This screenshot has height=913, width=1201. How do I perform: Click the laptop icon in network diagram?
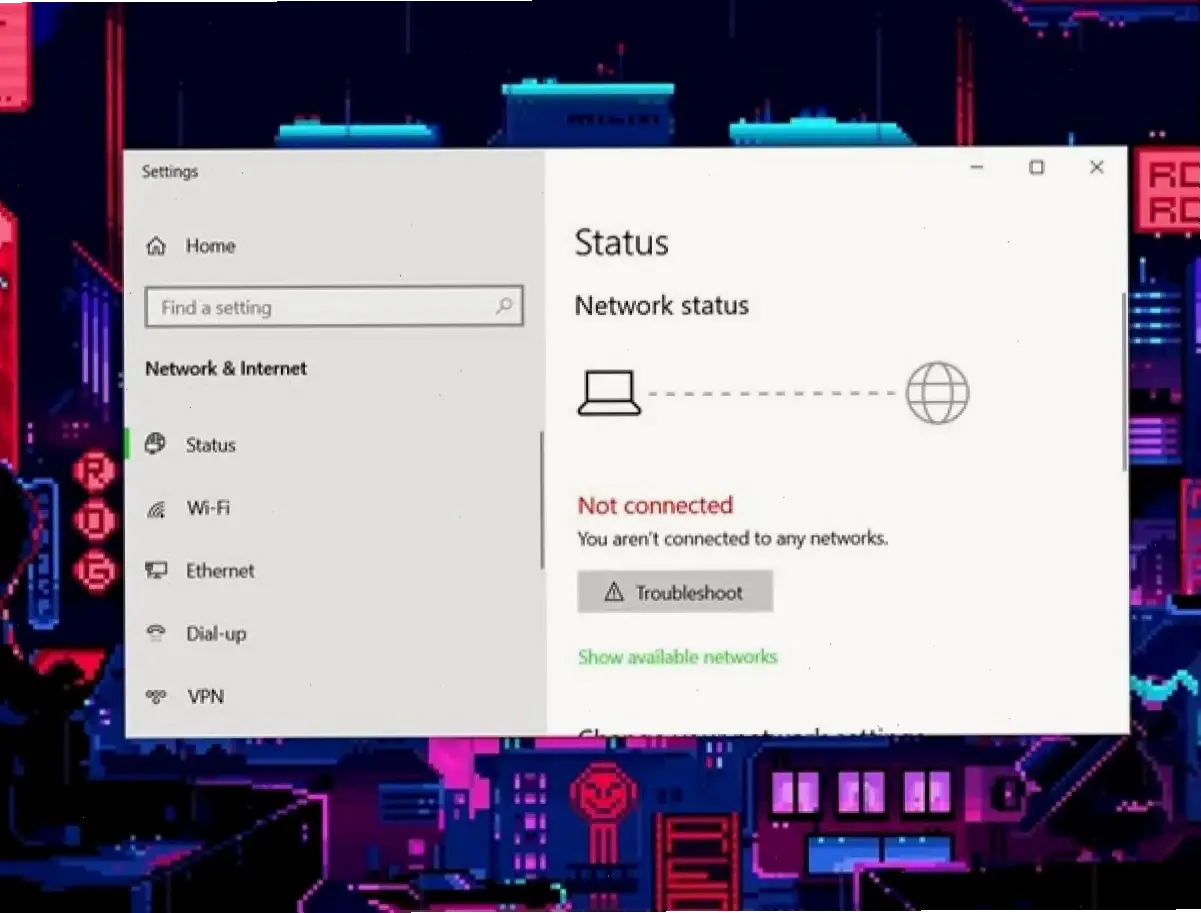tap(608, 393)
